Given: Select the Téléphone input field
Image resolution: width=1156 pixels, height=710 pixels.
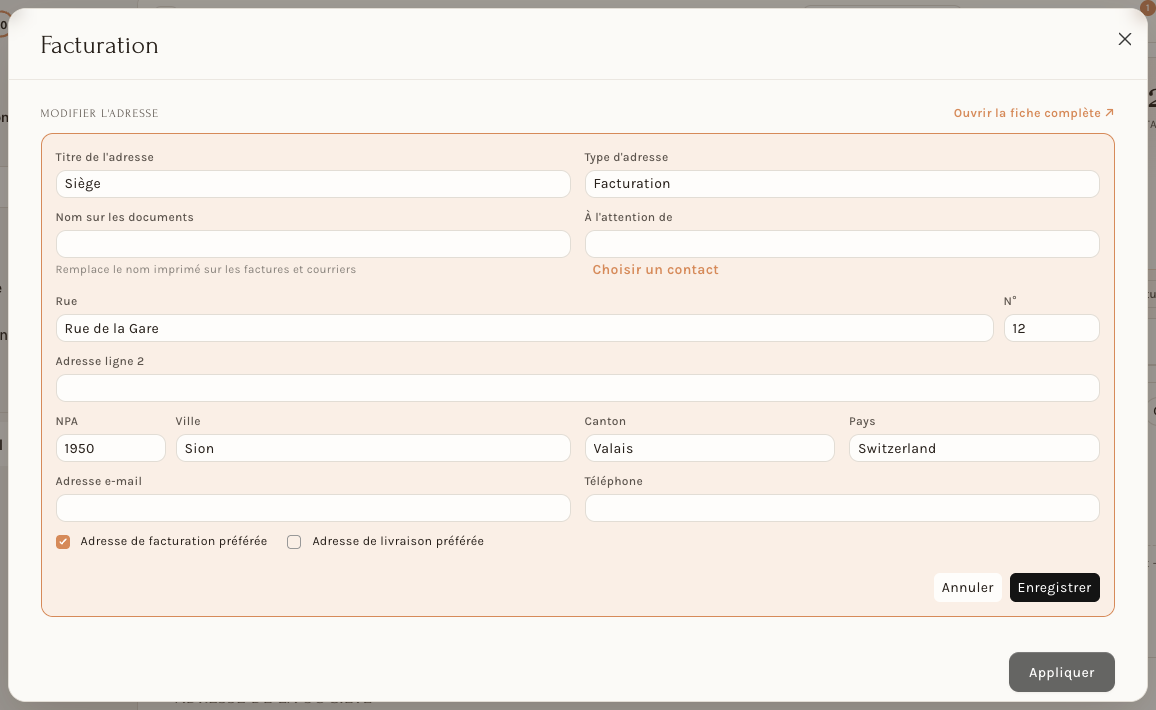Looking at the screenshot, I should (x=842, y=508).
